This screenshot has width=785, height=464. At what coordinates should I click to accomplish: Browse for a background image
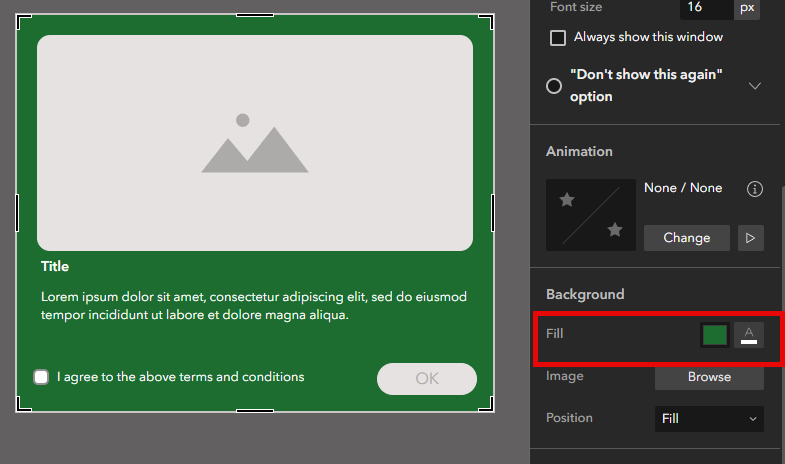pyautogui.click(x=709, y=377)
